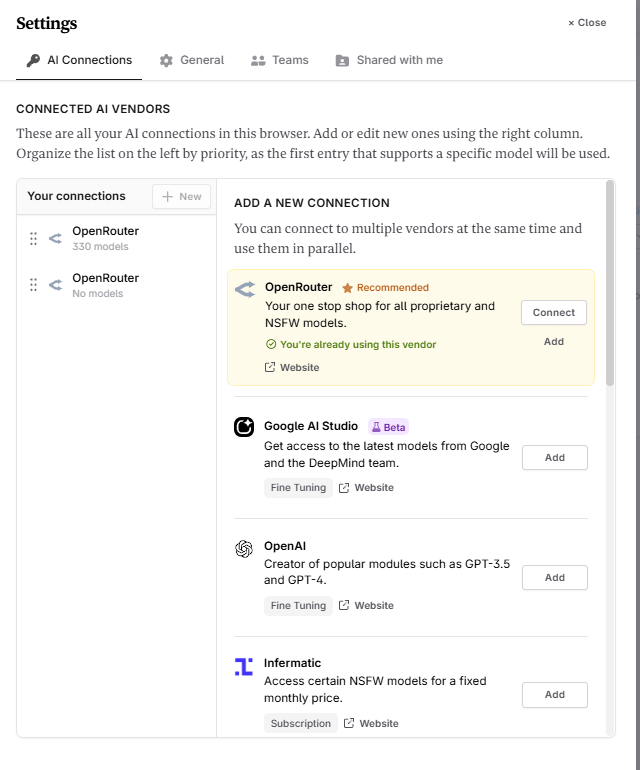640x770 pixels.
Task: Click the OpenAI logo icon
Action: click(x=244, y=549)
